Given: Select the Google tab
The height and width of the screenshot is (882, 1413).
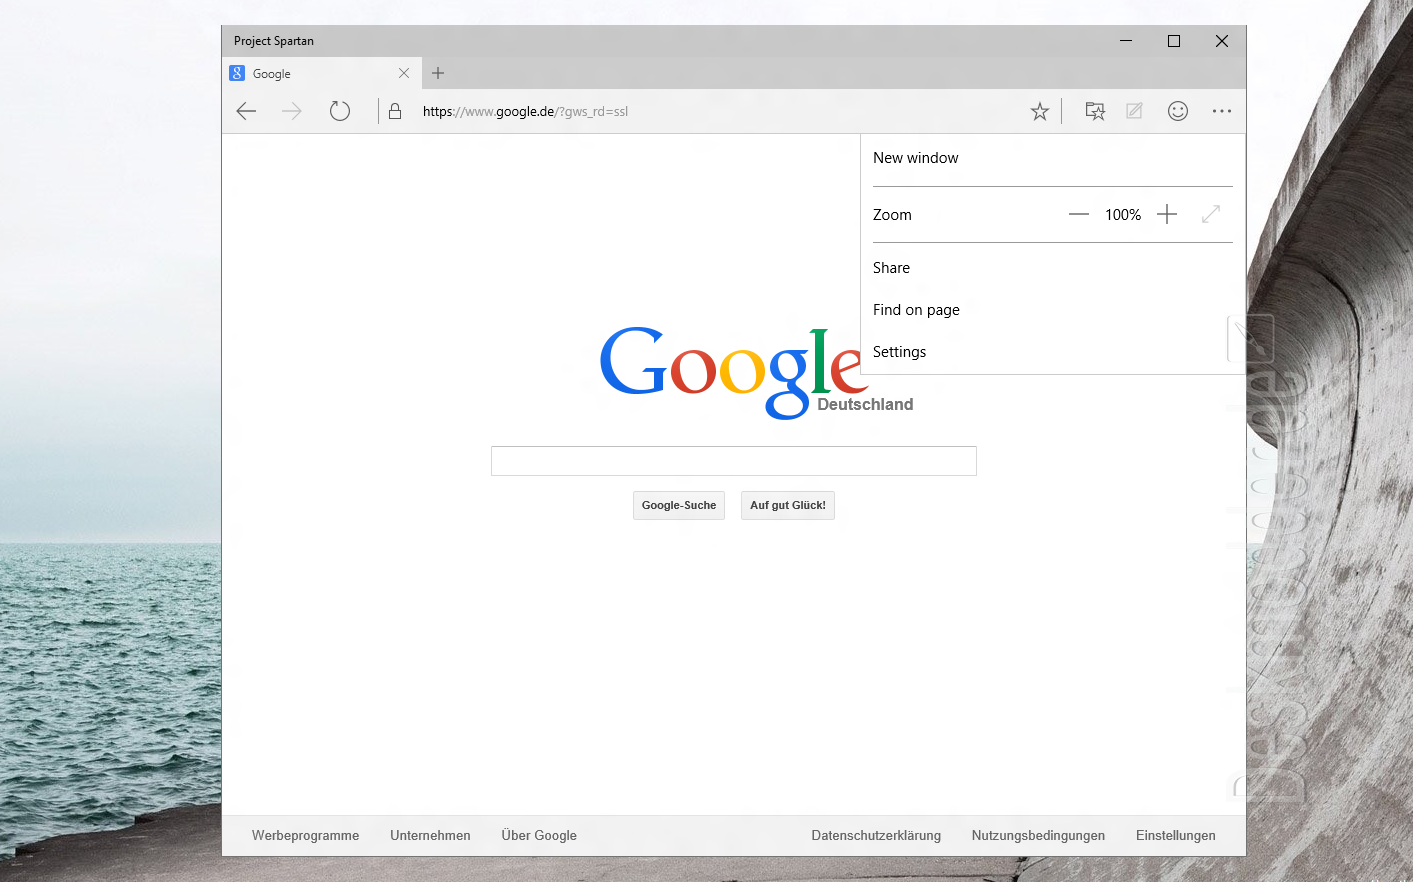Looking at the screenshot, I should point(320,73).
